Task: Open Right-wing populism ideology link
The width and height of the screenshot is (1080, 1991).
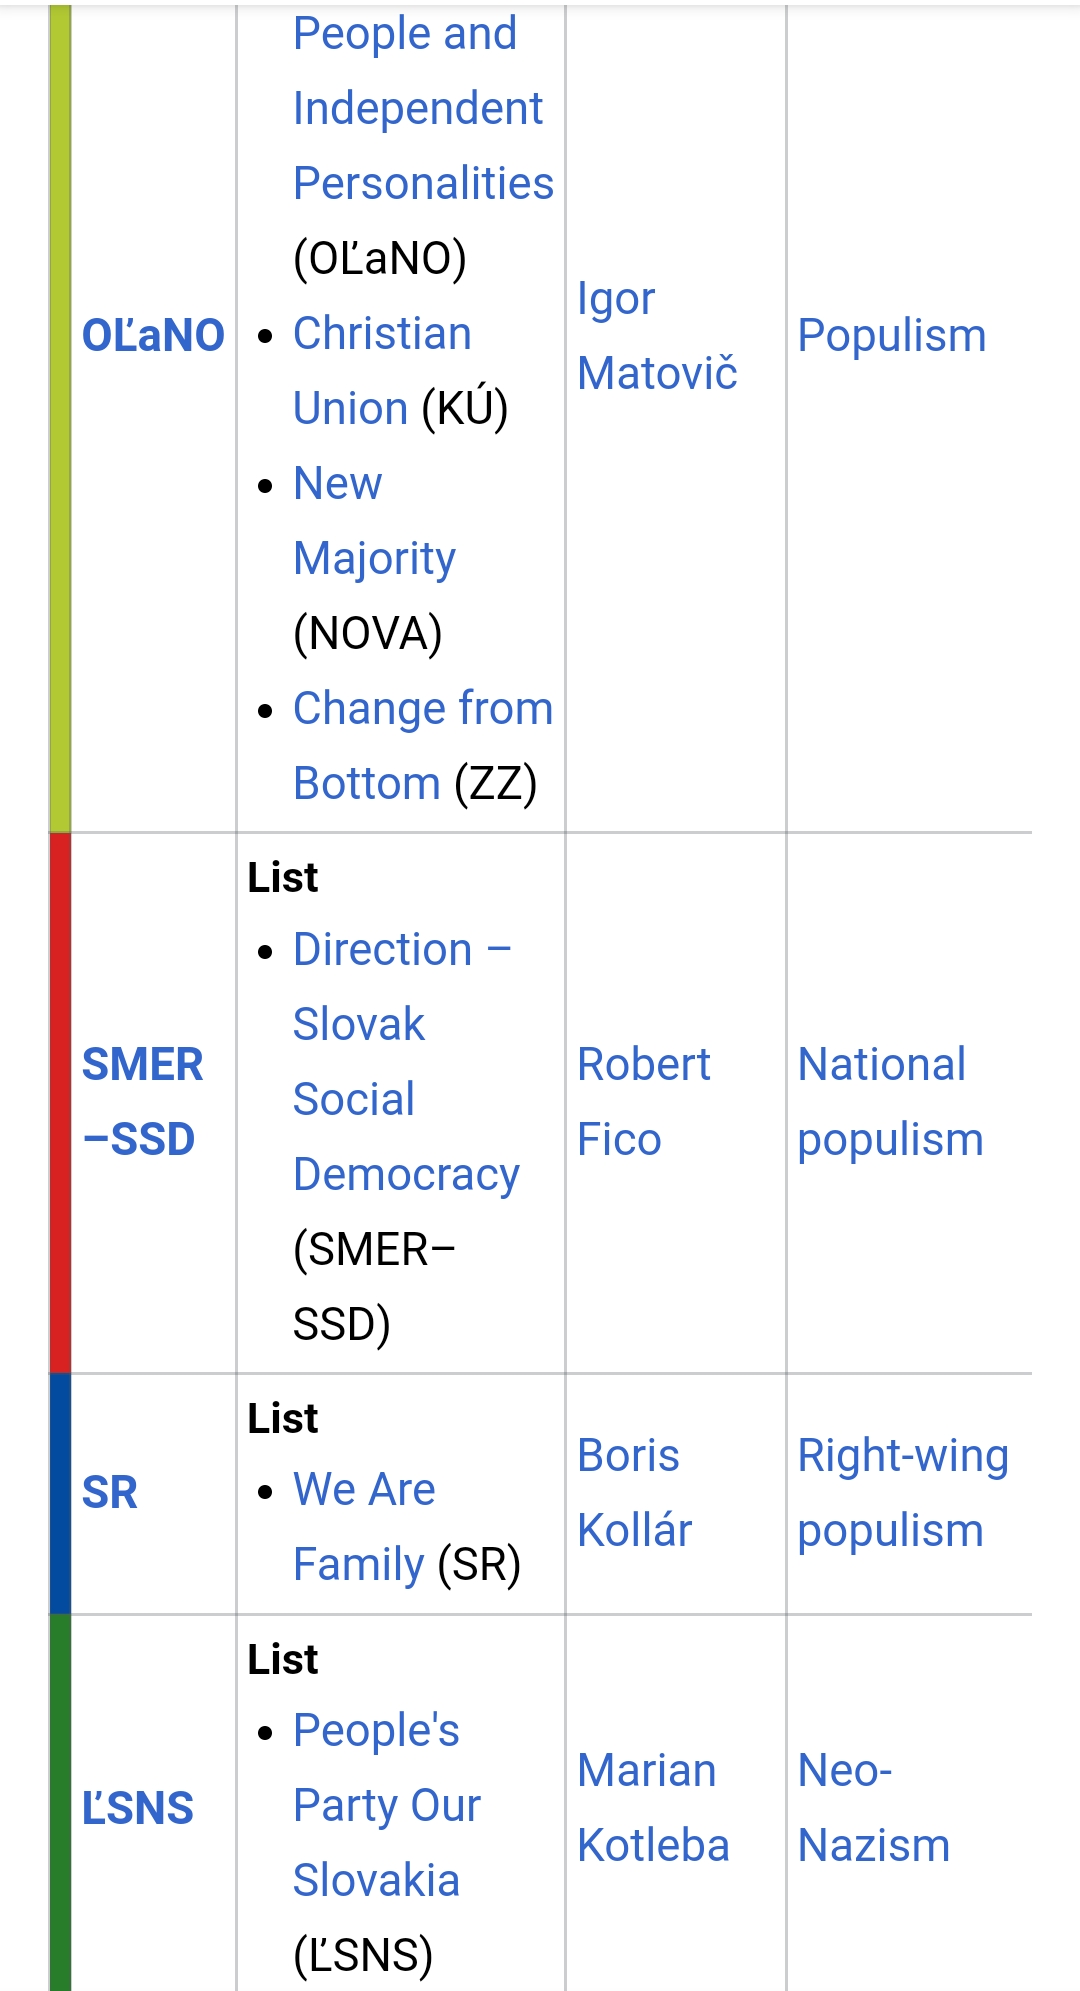Action: [903, 1493]
